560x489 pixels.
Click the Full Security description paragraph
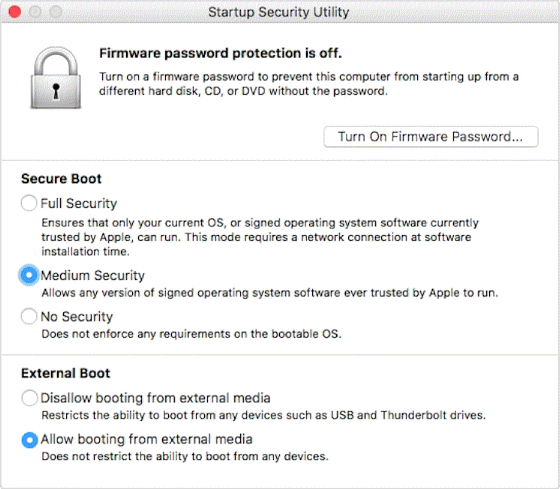pos(260,237)
